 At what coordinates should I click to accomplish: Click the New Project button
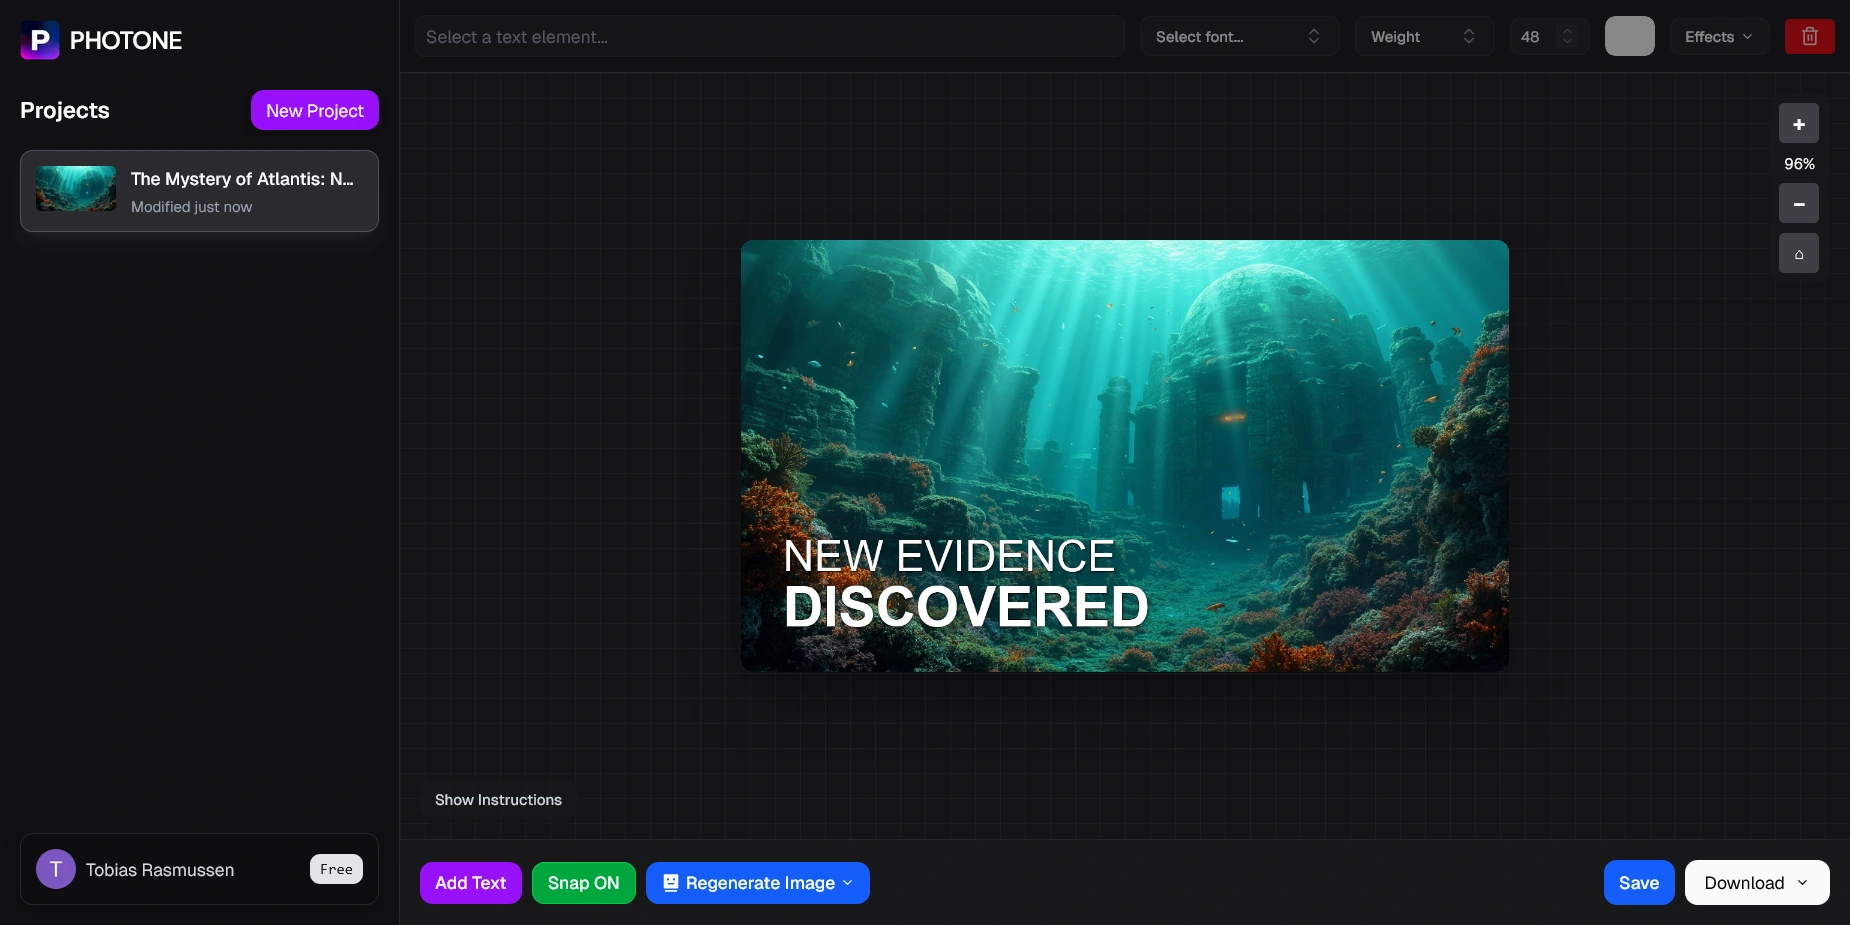[314, 111]
